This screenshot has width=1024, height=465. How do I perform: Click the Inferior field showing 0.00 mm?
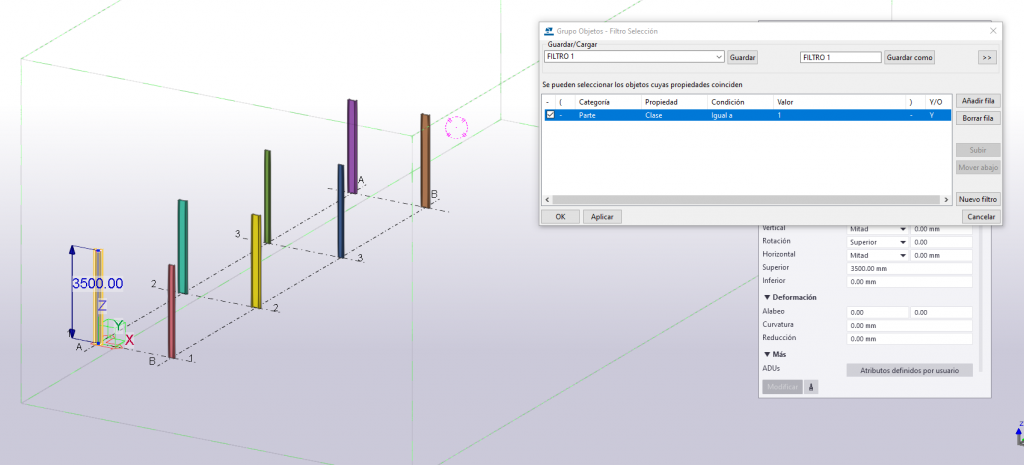(x=909, y=282)
